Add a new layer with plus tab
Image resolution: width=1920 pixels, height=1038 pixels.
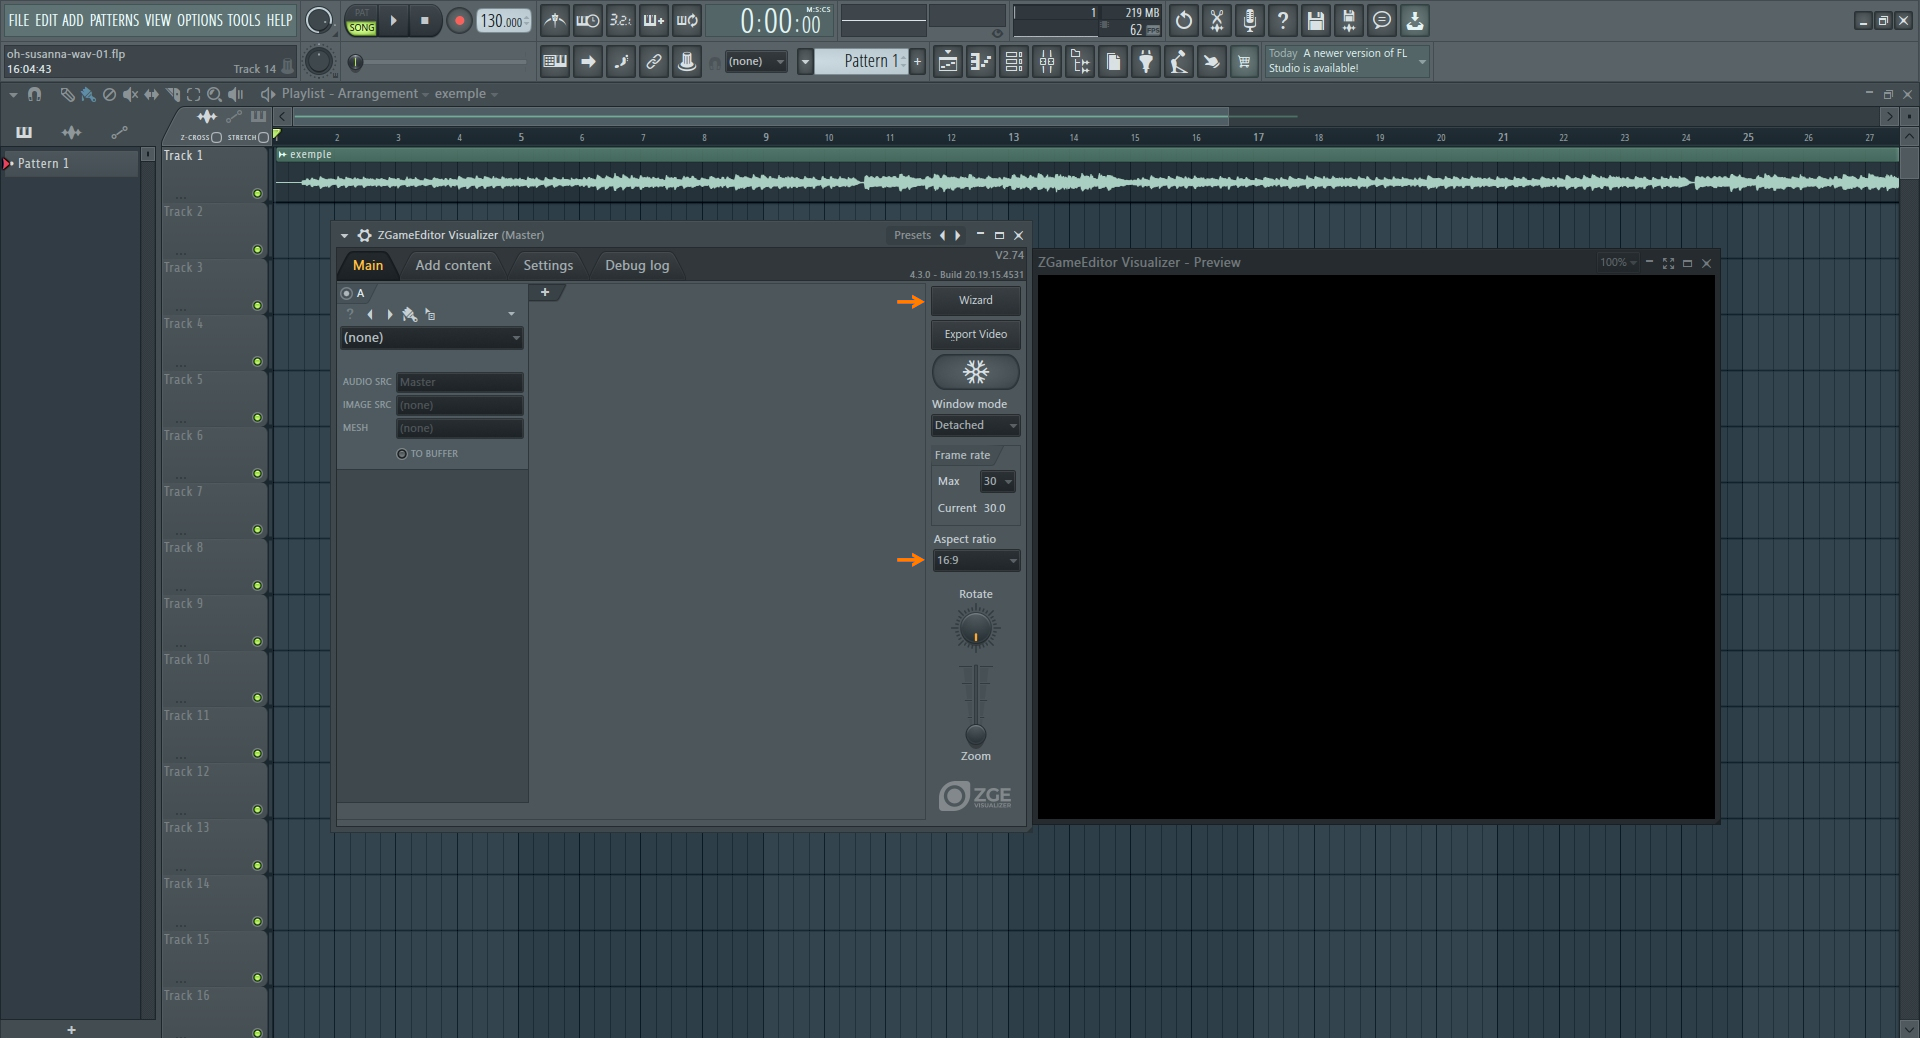coord(545,292)
